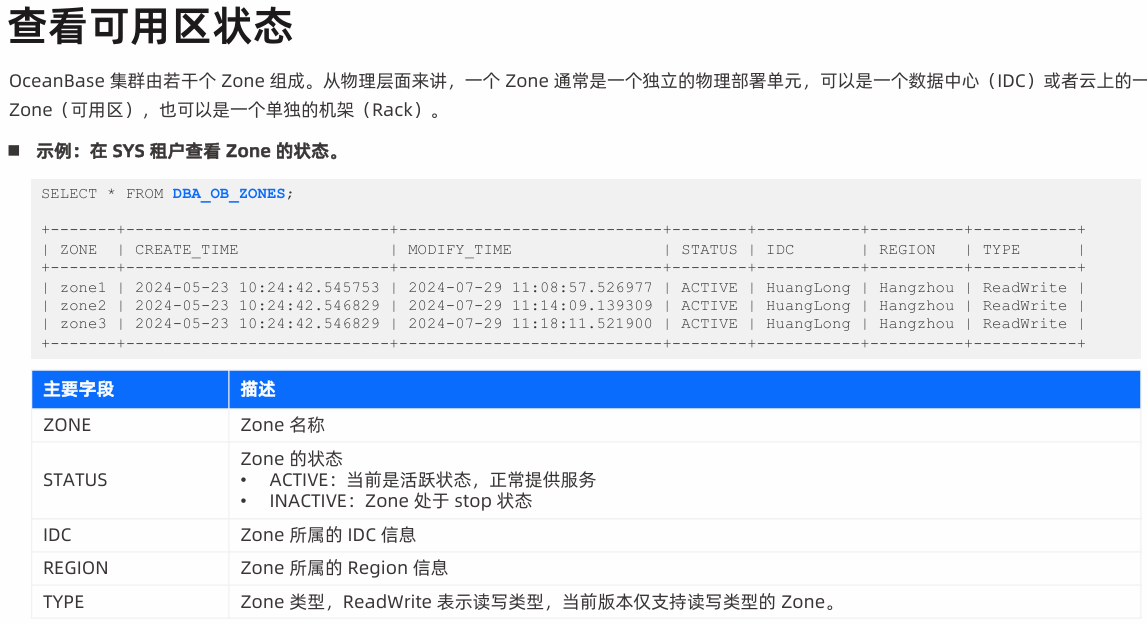This screenshot has width=1147, height=624.
Task: Click the CREATE_TIME column header in output
Action: [186, 250]
